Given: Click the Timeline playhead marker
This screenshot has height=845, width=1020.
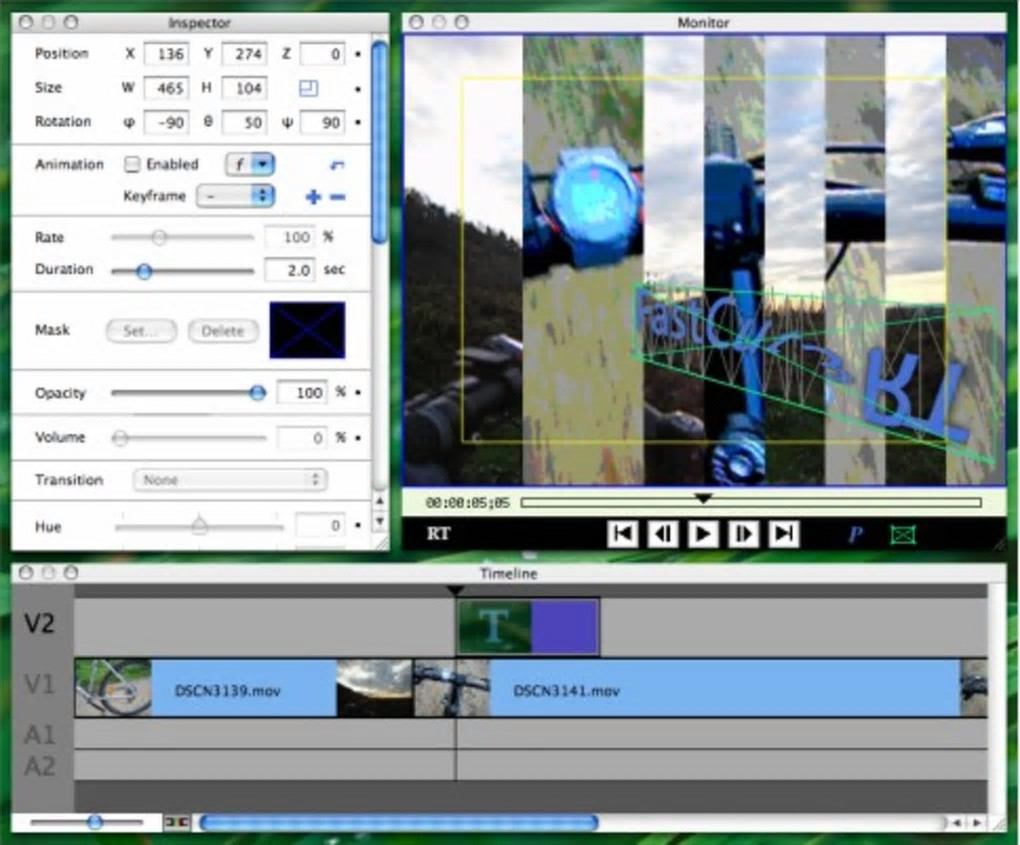Looking at the screenshot, I should (x=456, y=591).
